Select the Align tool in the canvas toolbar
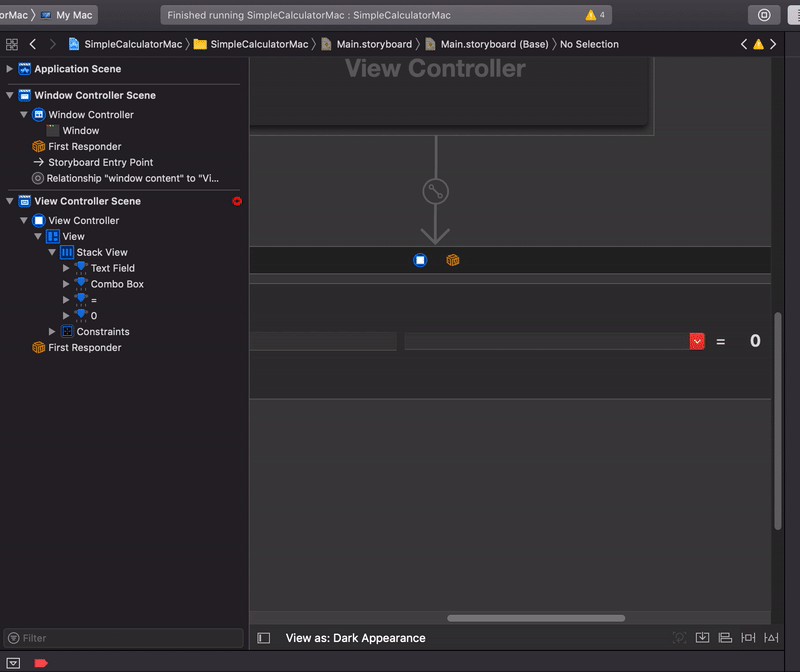The image size is (800, 672). click(725, 637)
